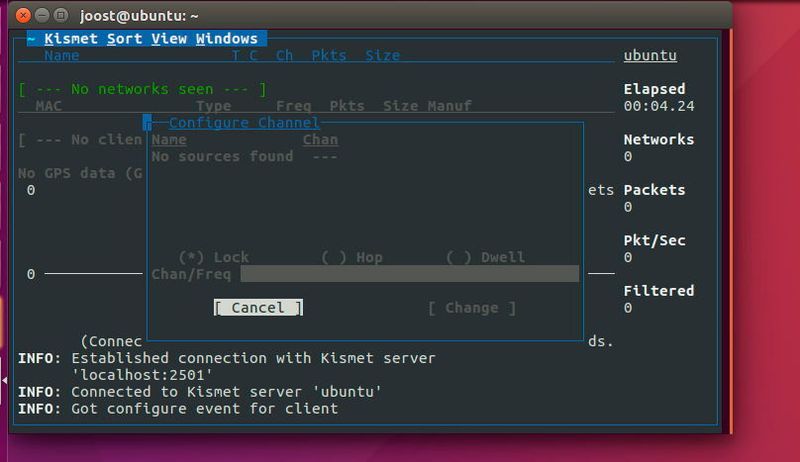Click the Elapsed time value 00:04.24
The width and height of the screenshot is (800, 462).
[x=659, y=106]
